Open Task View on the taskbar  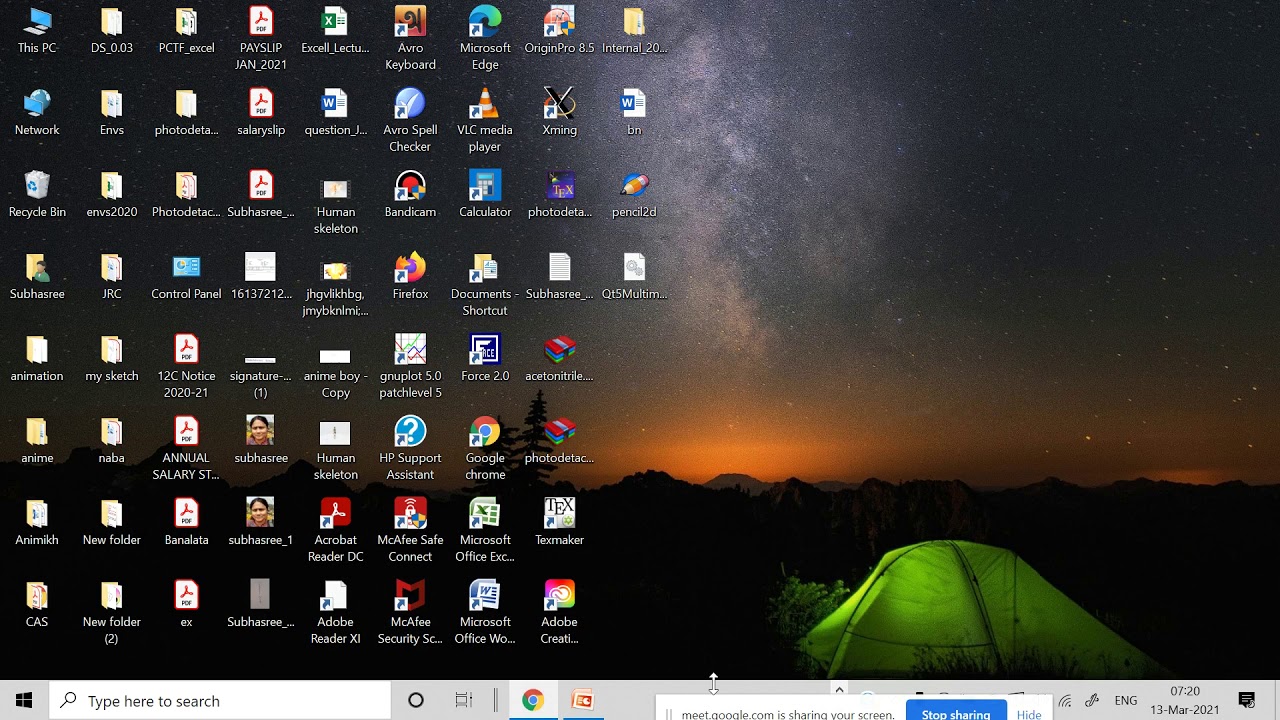pyautogui.click(x=463, y=700)
